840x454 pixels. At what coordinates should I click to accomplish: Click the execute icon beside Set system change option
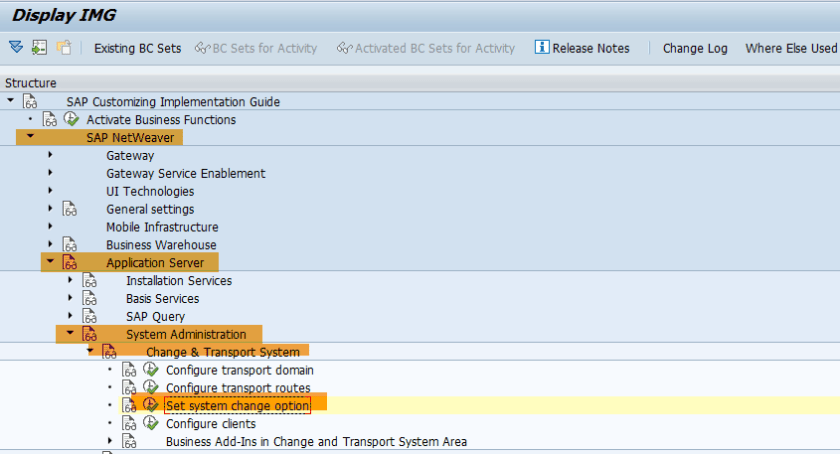coord(150,405)
